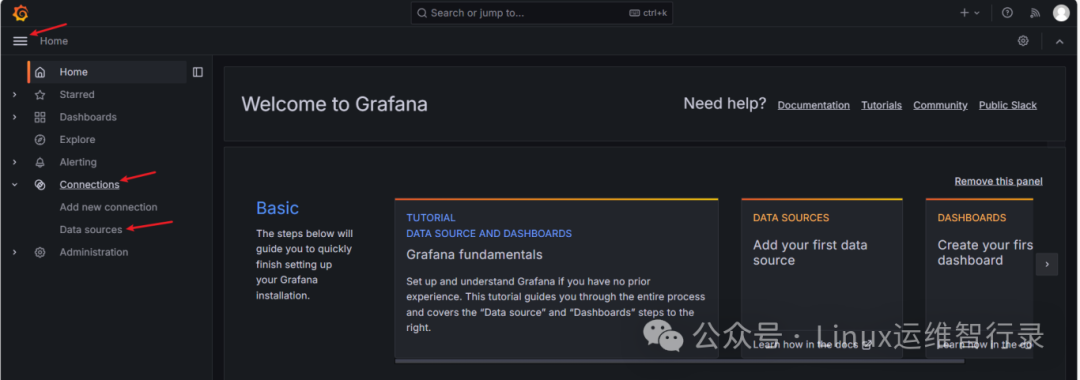Image resolution: width=1080 pixels, height=380 pixels.
Task: Open Add your first data source card
Action: click(822, 278)
